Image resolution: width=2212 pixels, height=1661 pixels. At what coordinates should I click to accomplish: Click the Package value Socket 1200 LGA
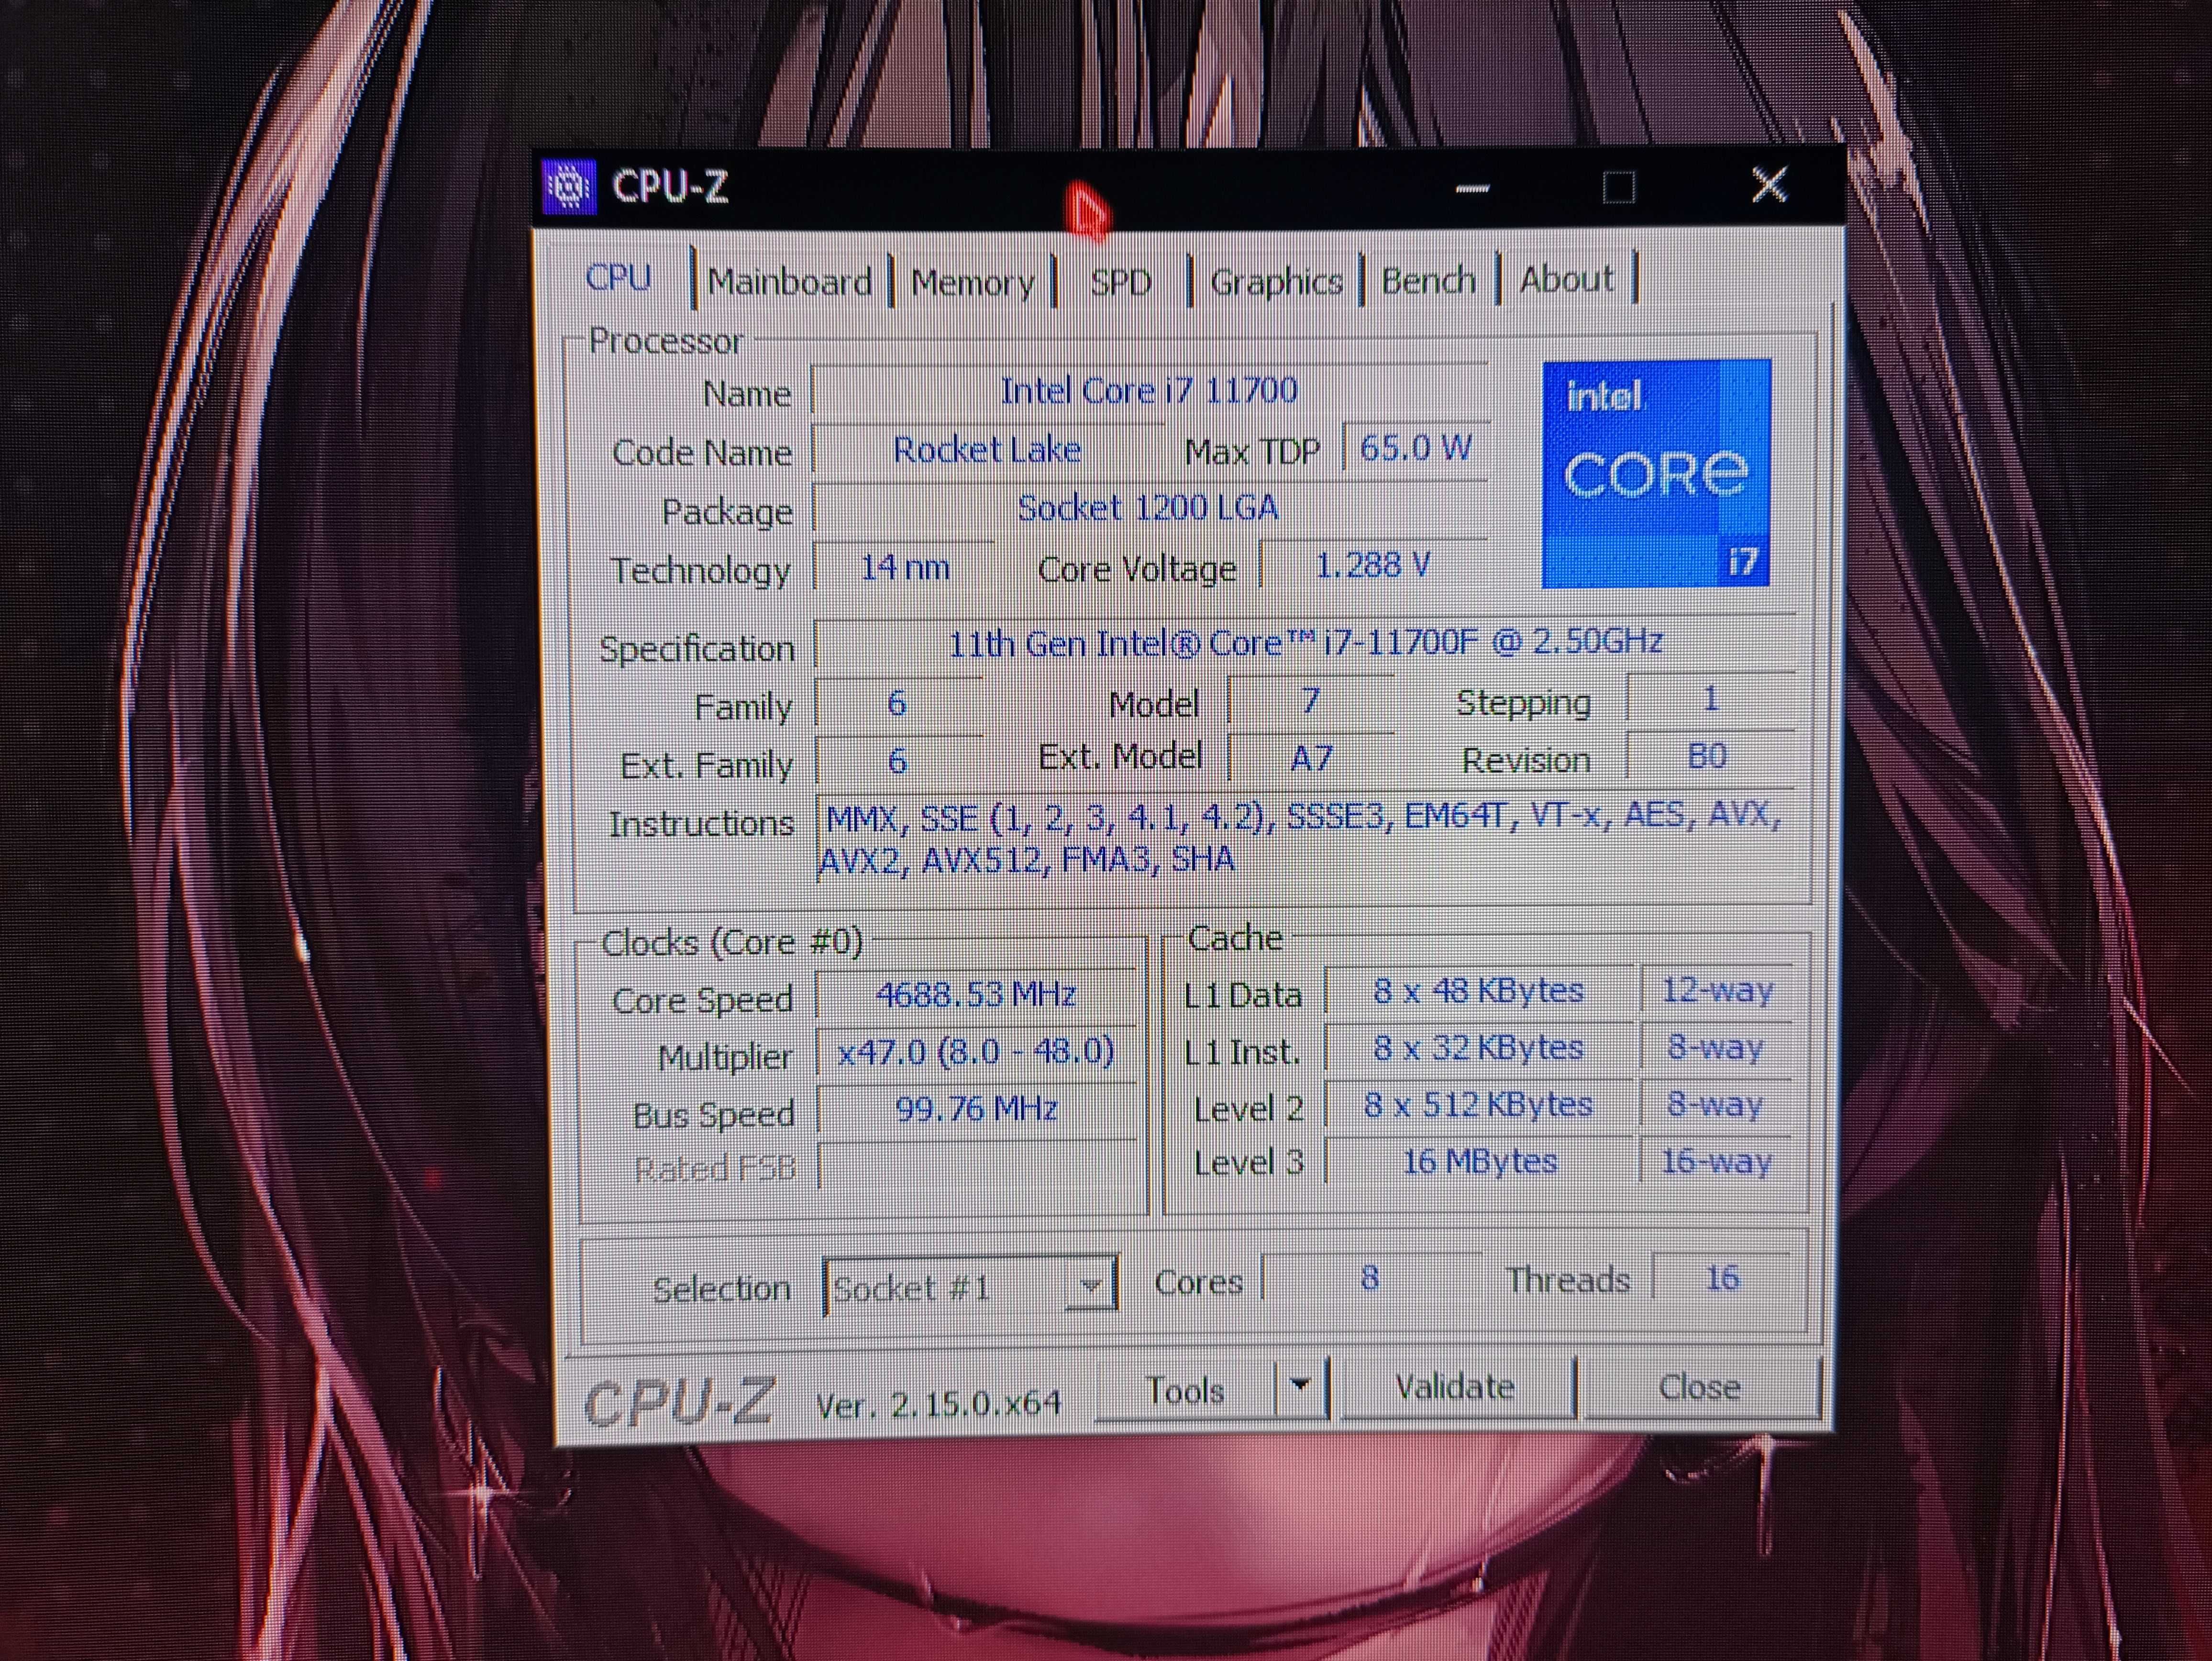pyautogui.click(x=1149, y=508)
